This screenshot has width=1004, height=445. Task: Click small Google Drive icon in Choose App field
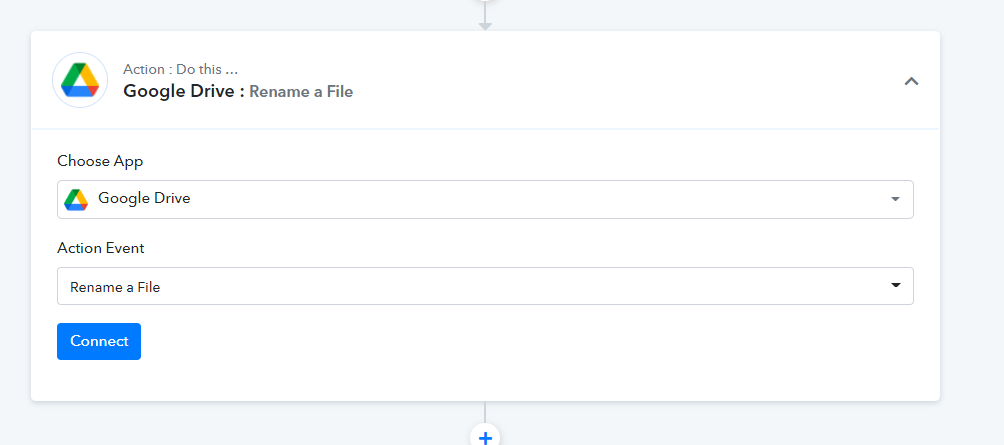[x=76, y=199]
